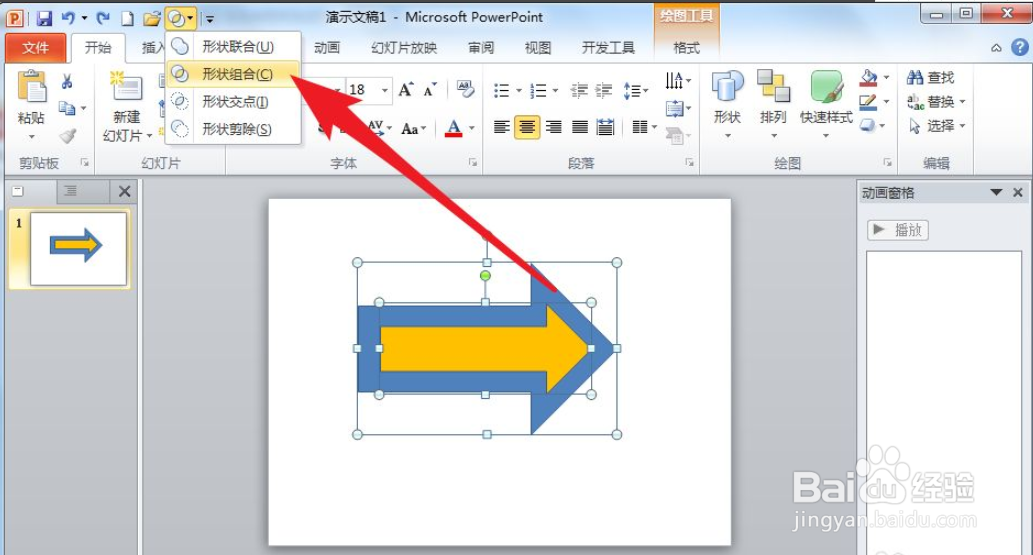Click the shape combine tool icon in quick access toolbar
Viewport: 1033px width, 555px height.
click(x=176, y=18)
